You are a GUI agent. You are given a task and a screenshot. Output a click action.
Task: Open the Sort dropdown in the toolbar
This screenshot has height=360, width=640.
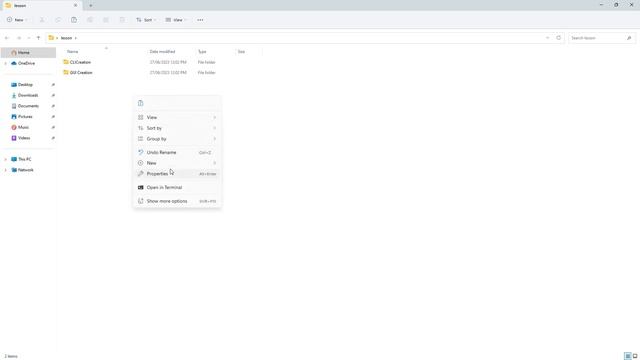pos(146,20)
